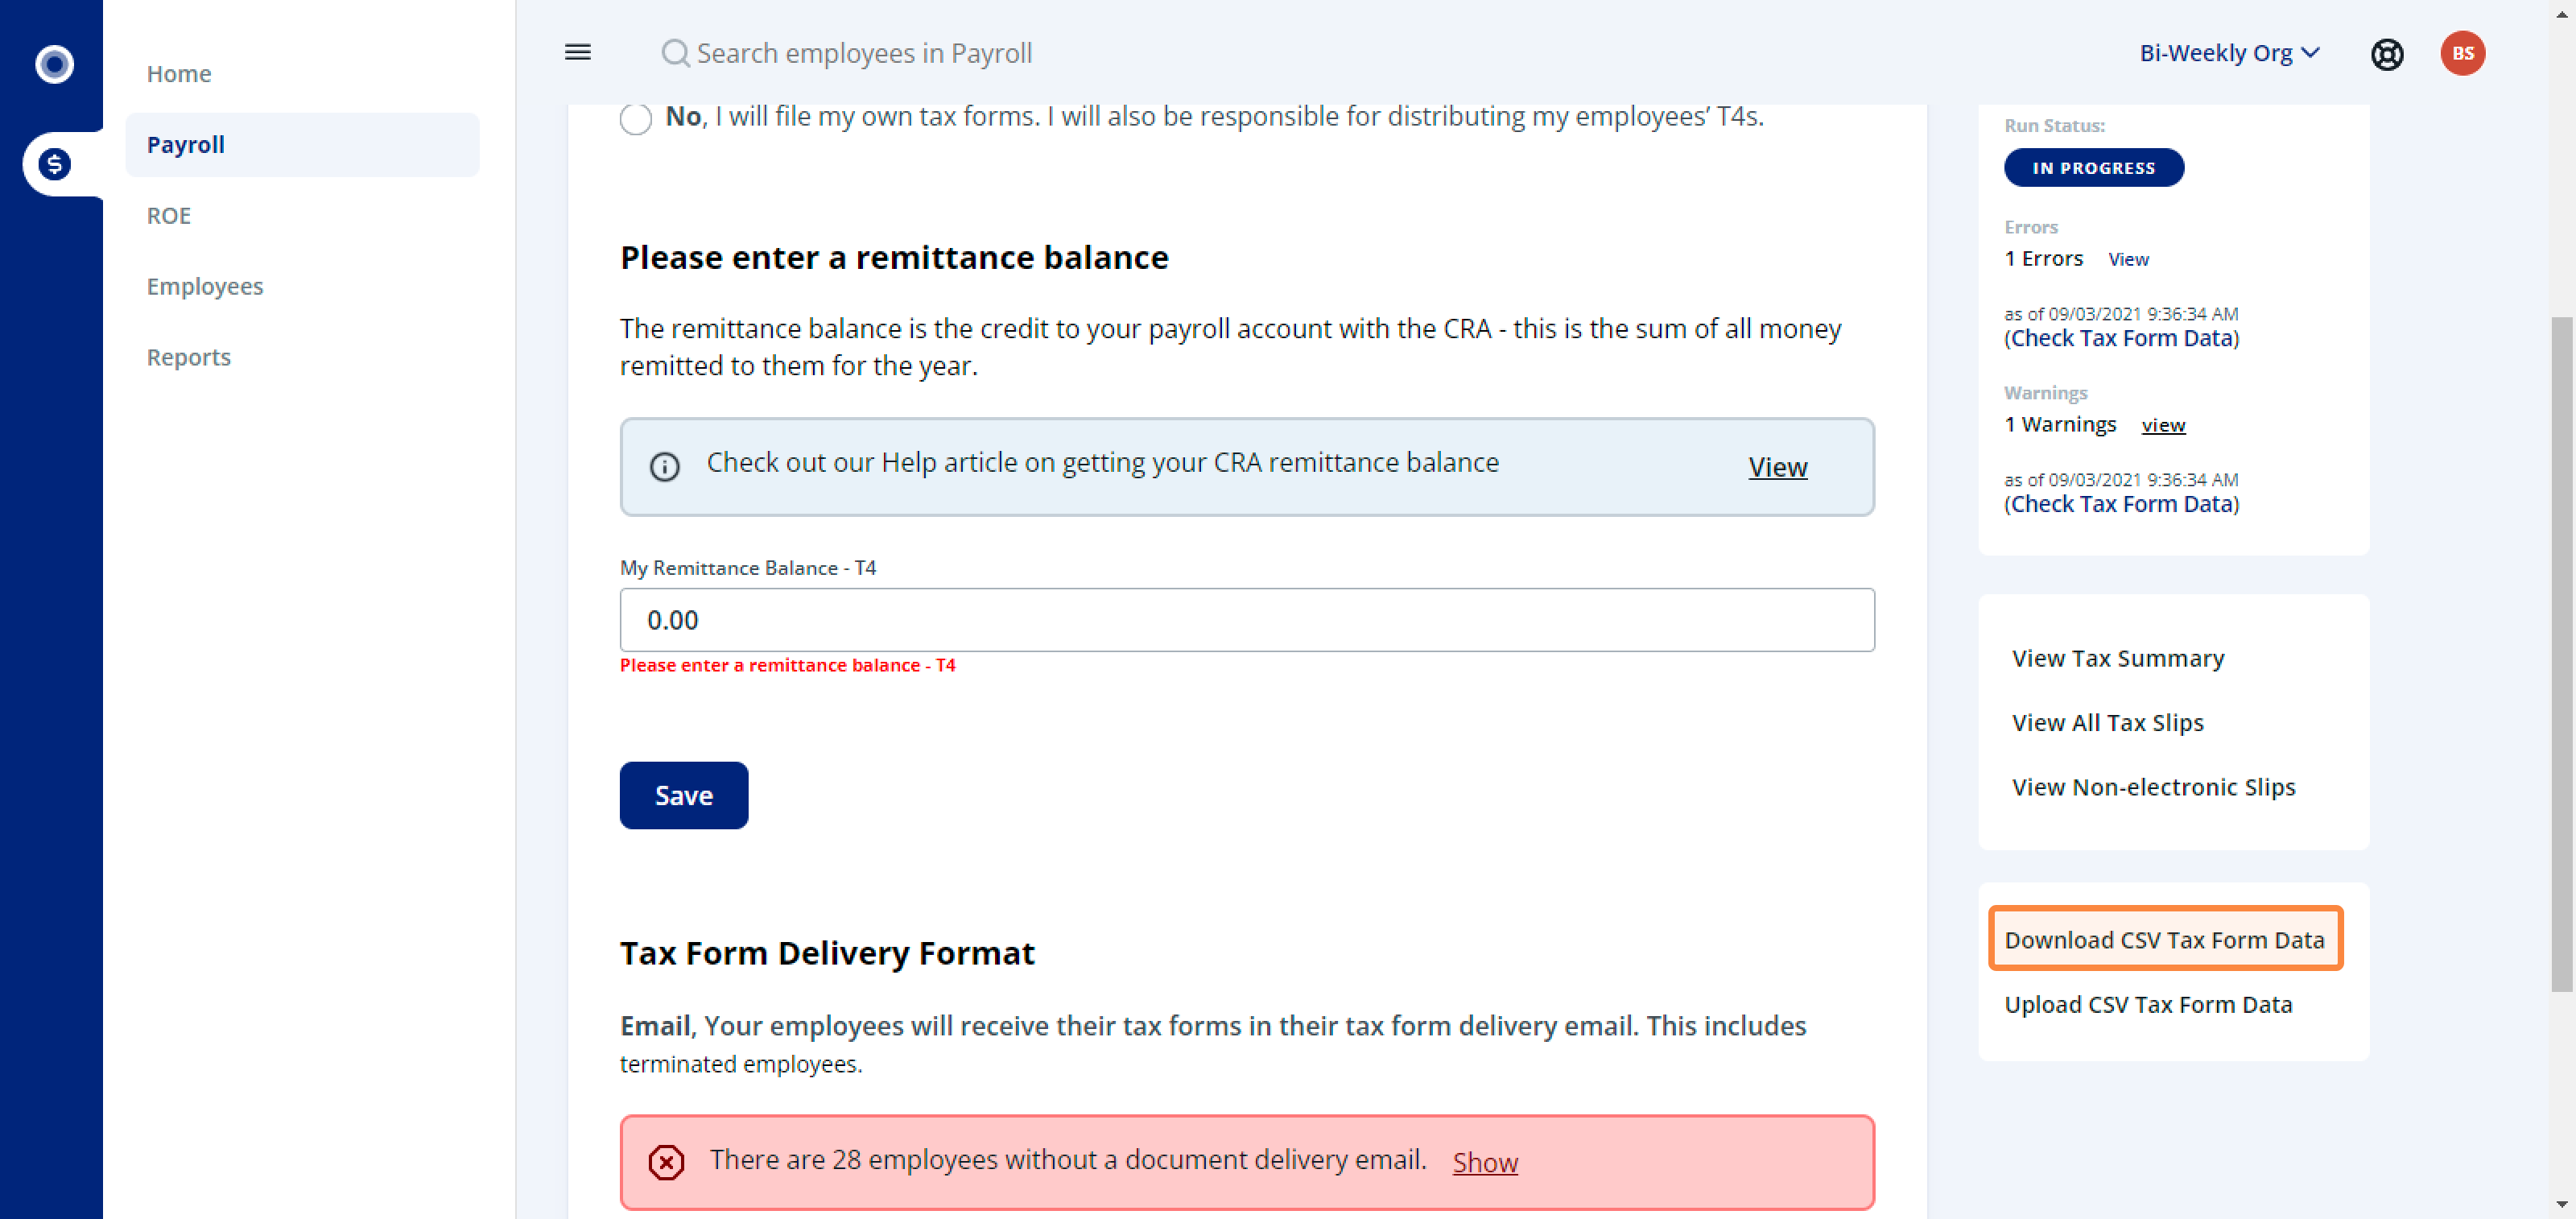The height and width of the screenshot is (1219, 2576).
Task: View the 1 Errors details
Action: [x=2128, y=259]
